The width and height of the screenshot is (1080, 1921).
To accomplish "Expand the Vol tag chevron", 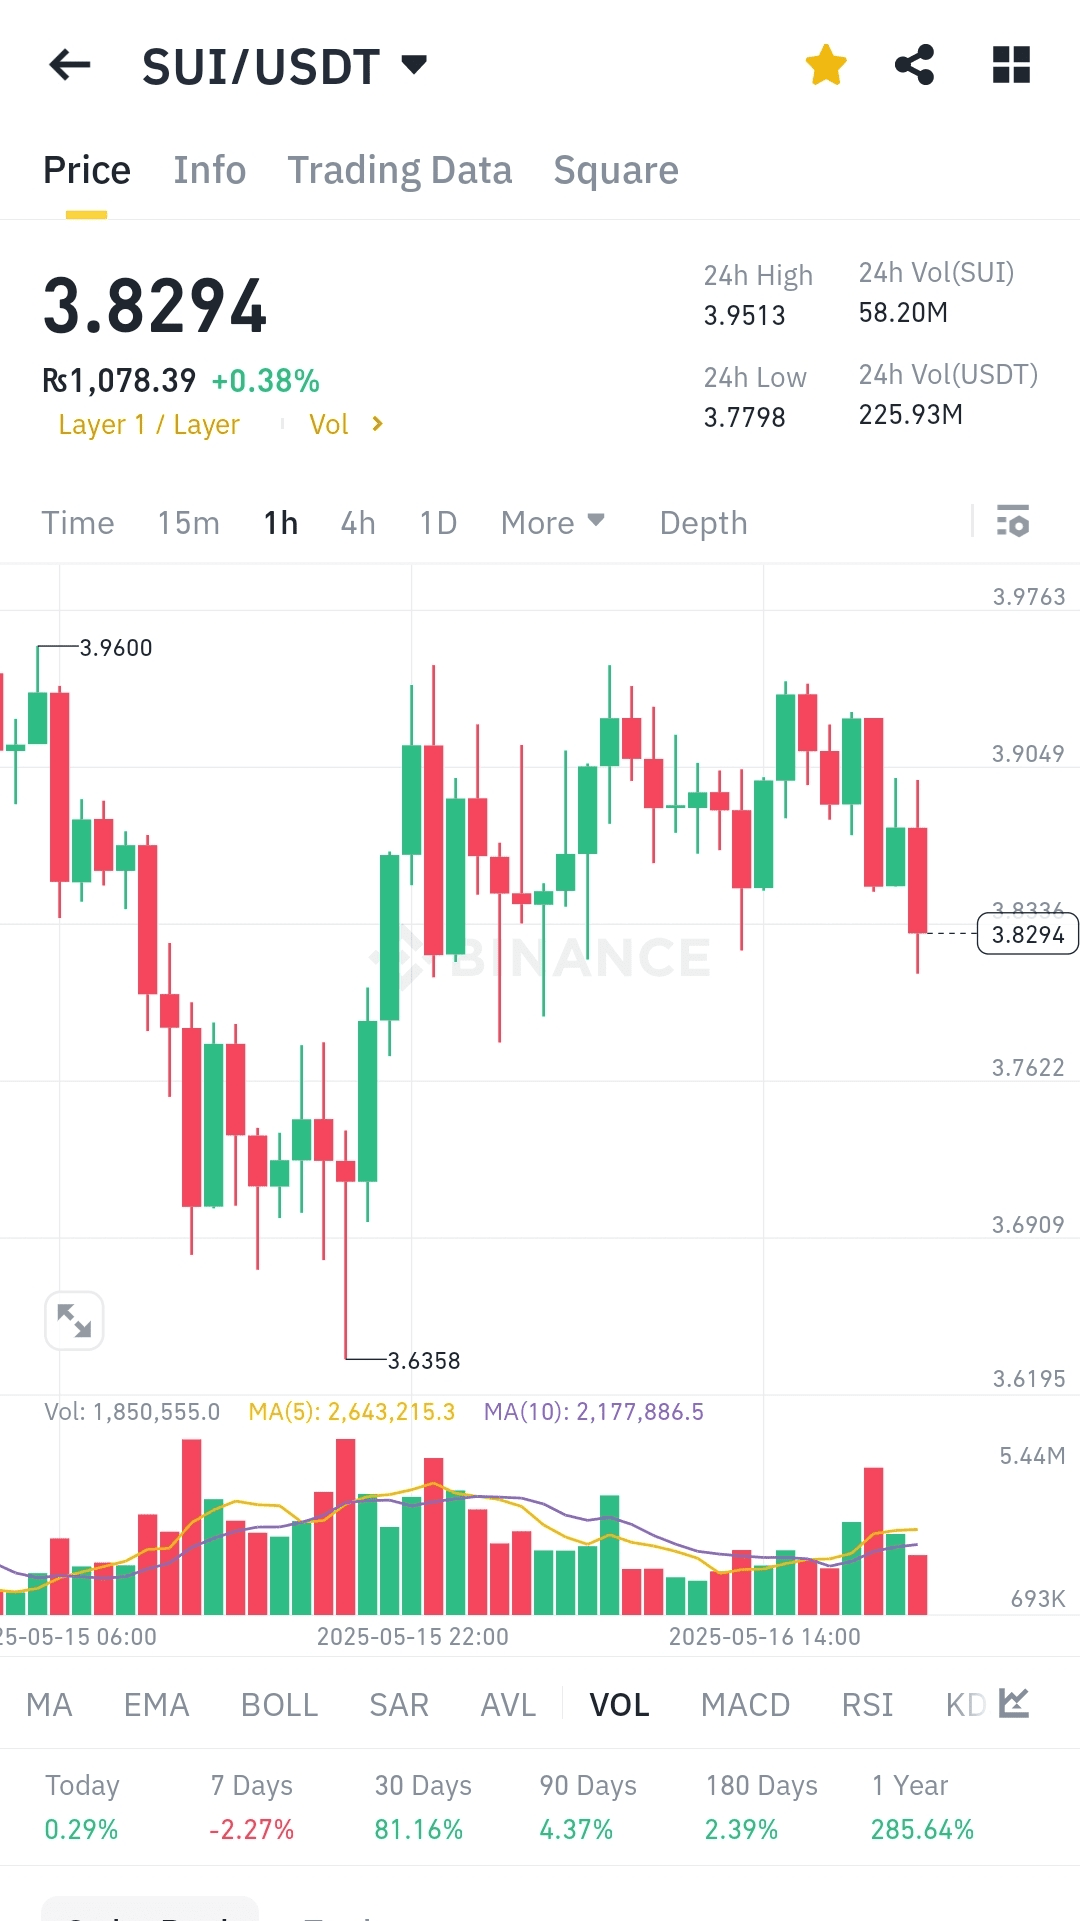I will coord(377,424).
